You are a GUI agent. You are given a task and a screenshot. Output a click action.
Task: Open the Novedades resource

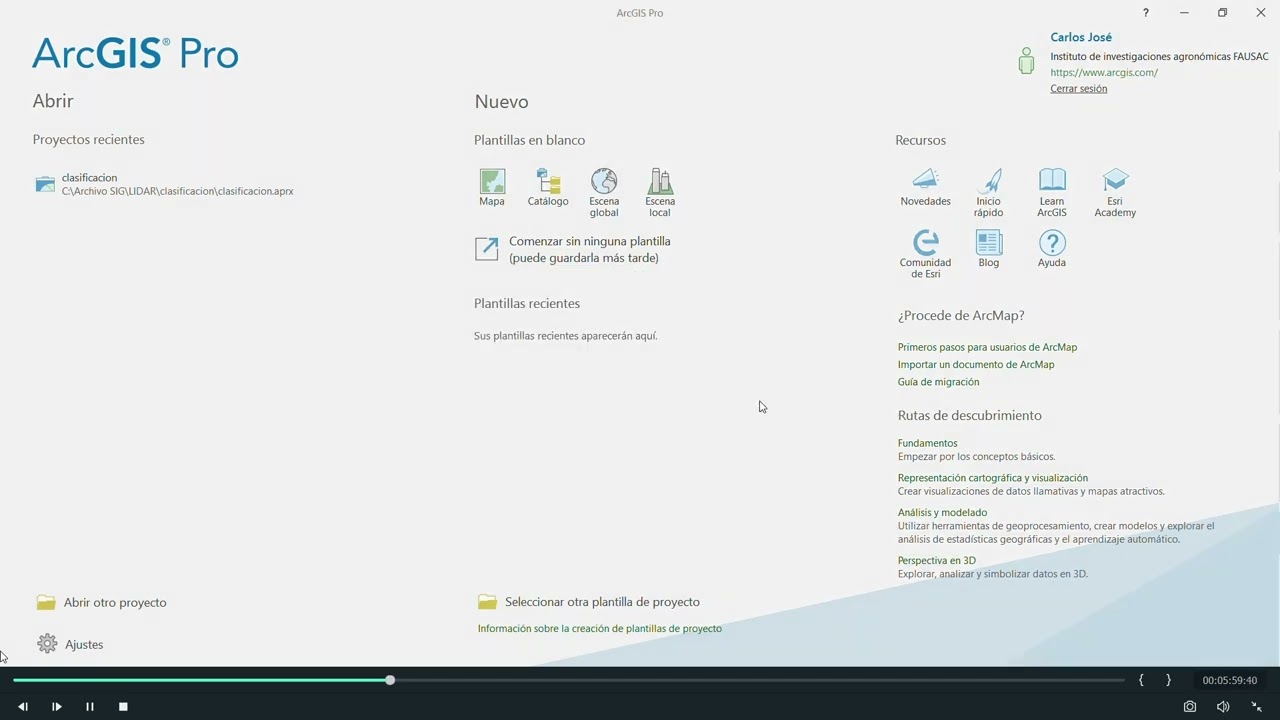(x=925, y=187)
